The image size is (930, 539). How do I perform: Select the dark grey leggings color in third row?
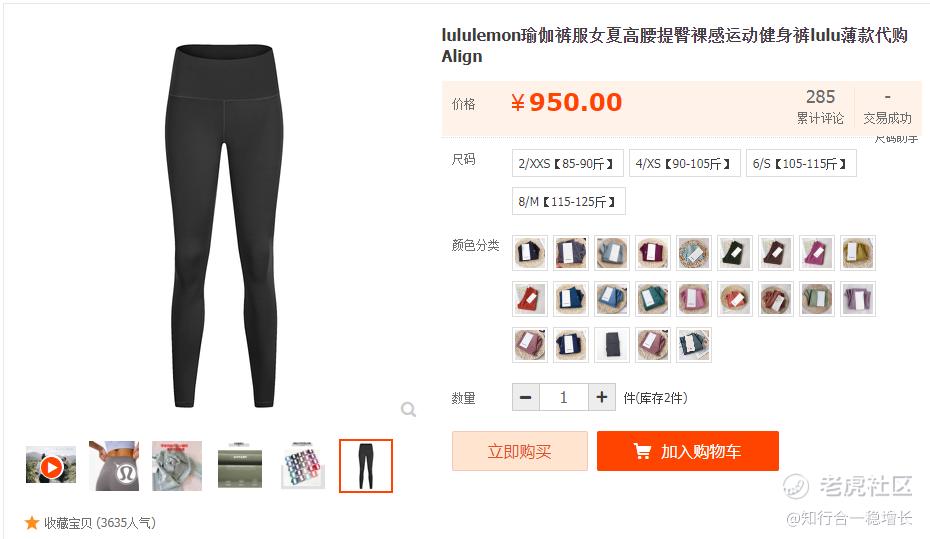[x=611, y=345]
